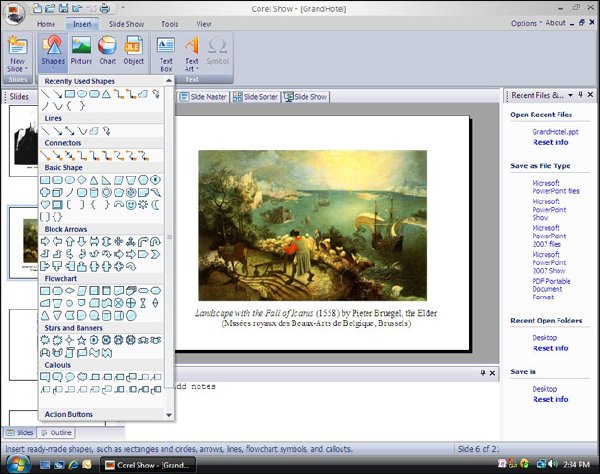Screen dimensions: 600x474
Task: Click the Windows Start button
Action: point(18,464)
